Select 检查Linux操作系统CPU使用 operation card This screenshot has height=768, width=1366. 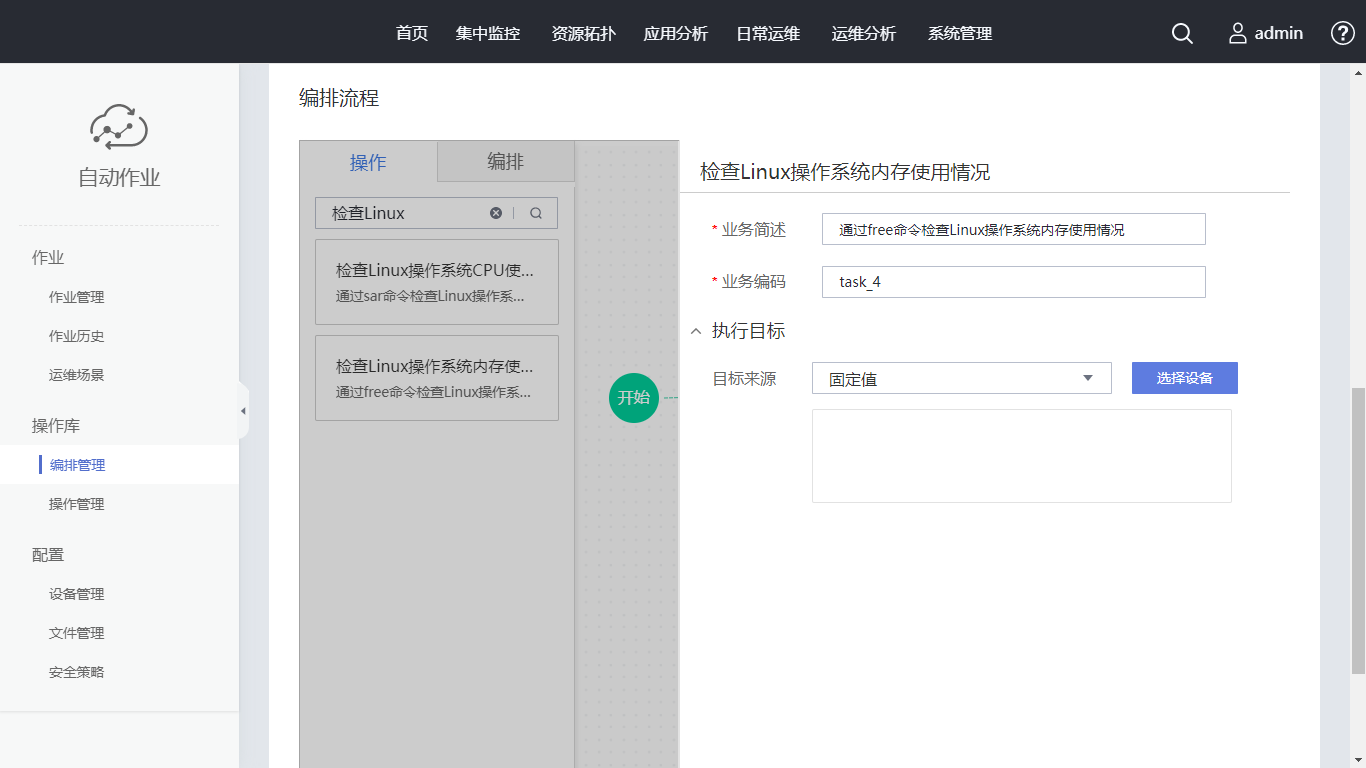click(436, 282)
